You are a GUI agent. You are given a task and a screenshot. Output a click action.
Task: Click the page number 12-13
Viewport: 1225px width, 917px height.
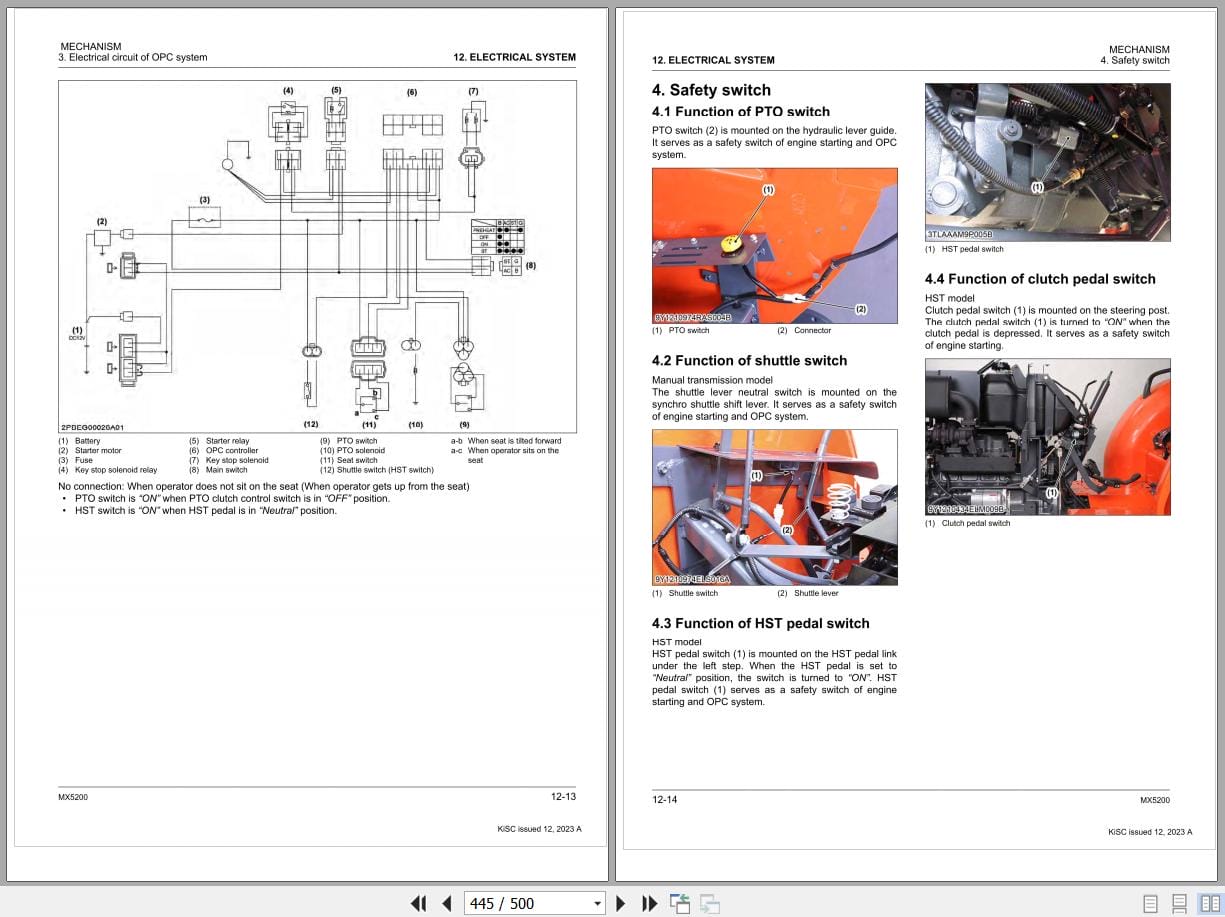click(x=563, y=797)
